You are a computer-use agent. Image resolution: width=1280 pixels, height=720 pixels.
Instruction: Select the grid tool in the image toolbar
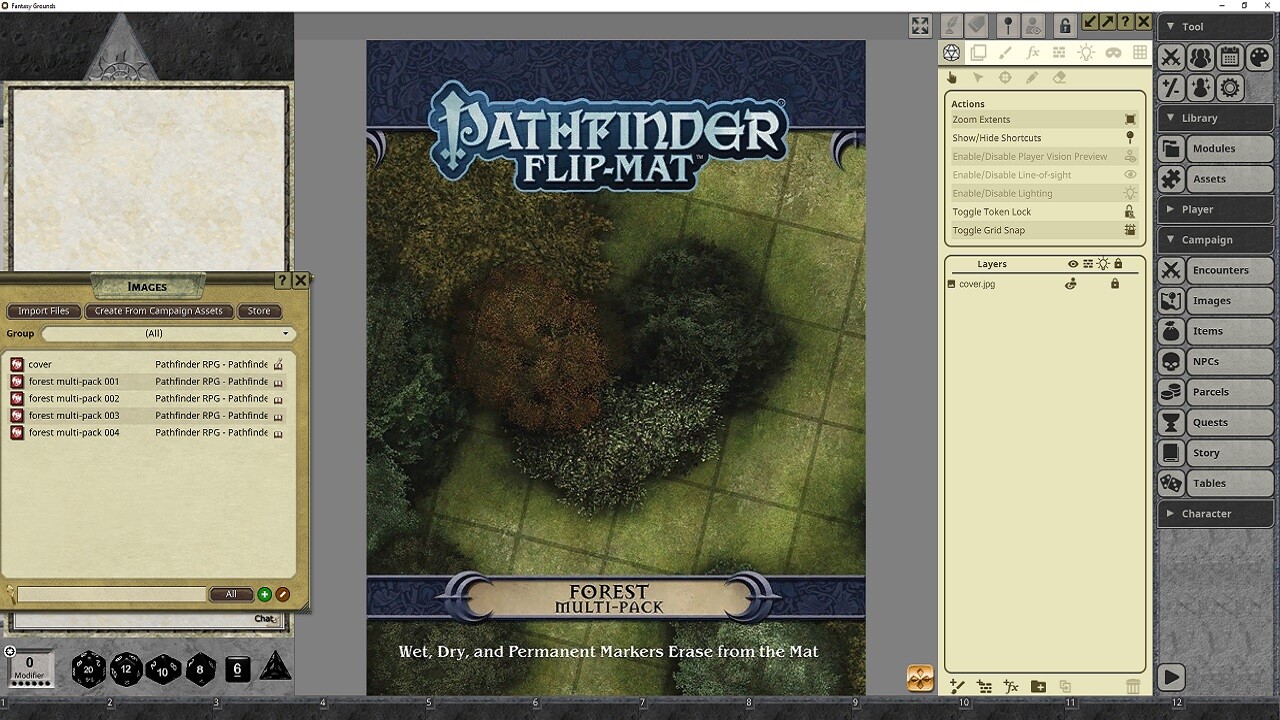point(1140,52)
